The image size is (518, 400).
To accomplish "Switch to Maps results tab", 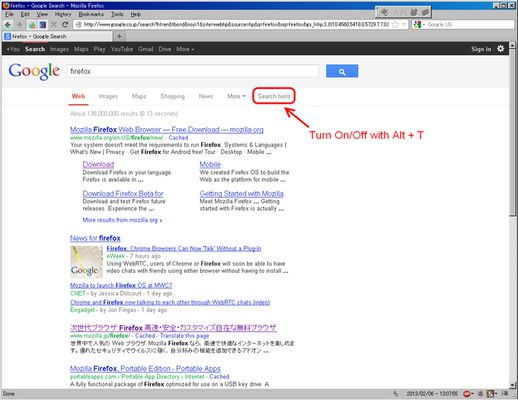I will (x=139, y=96).
